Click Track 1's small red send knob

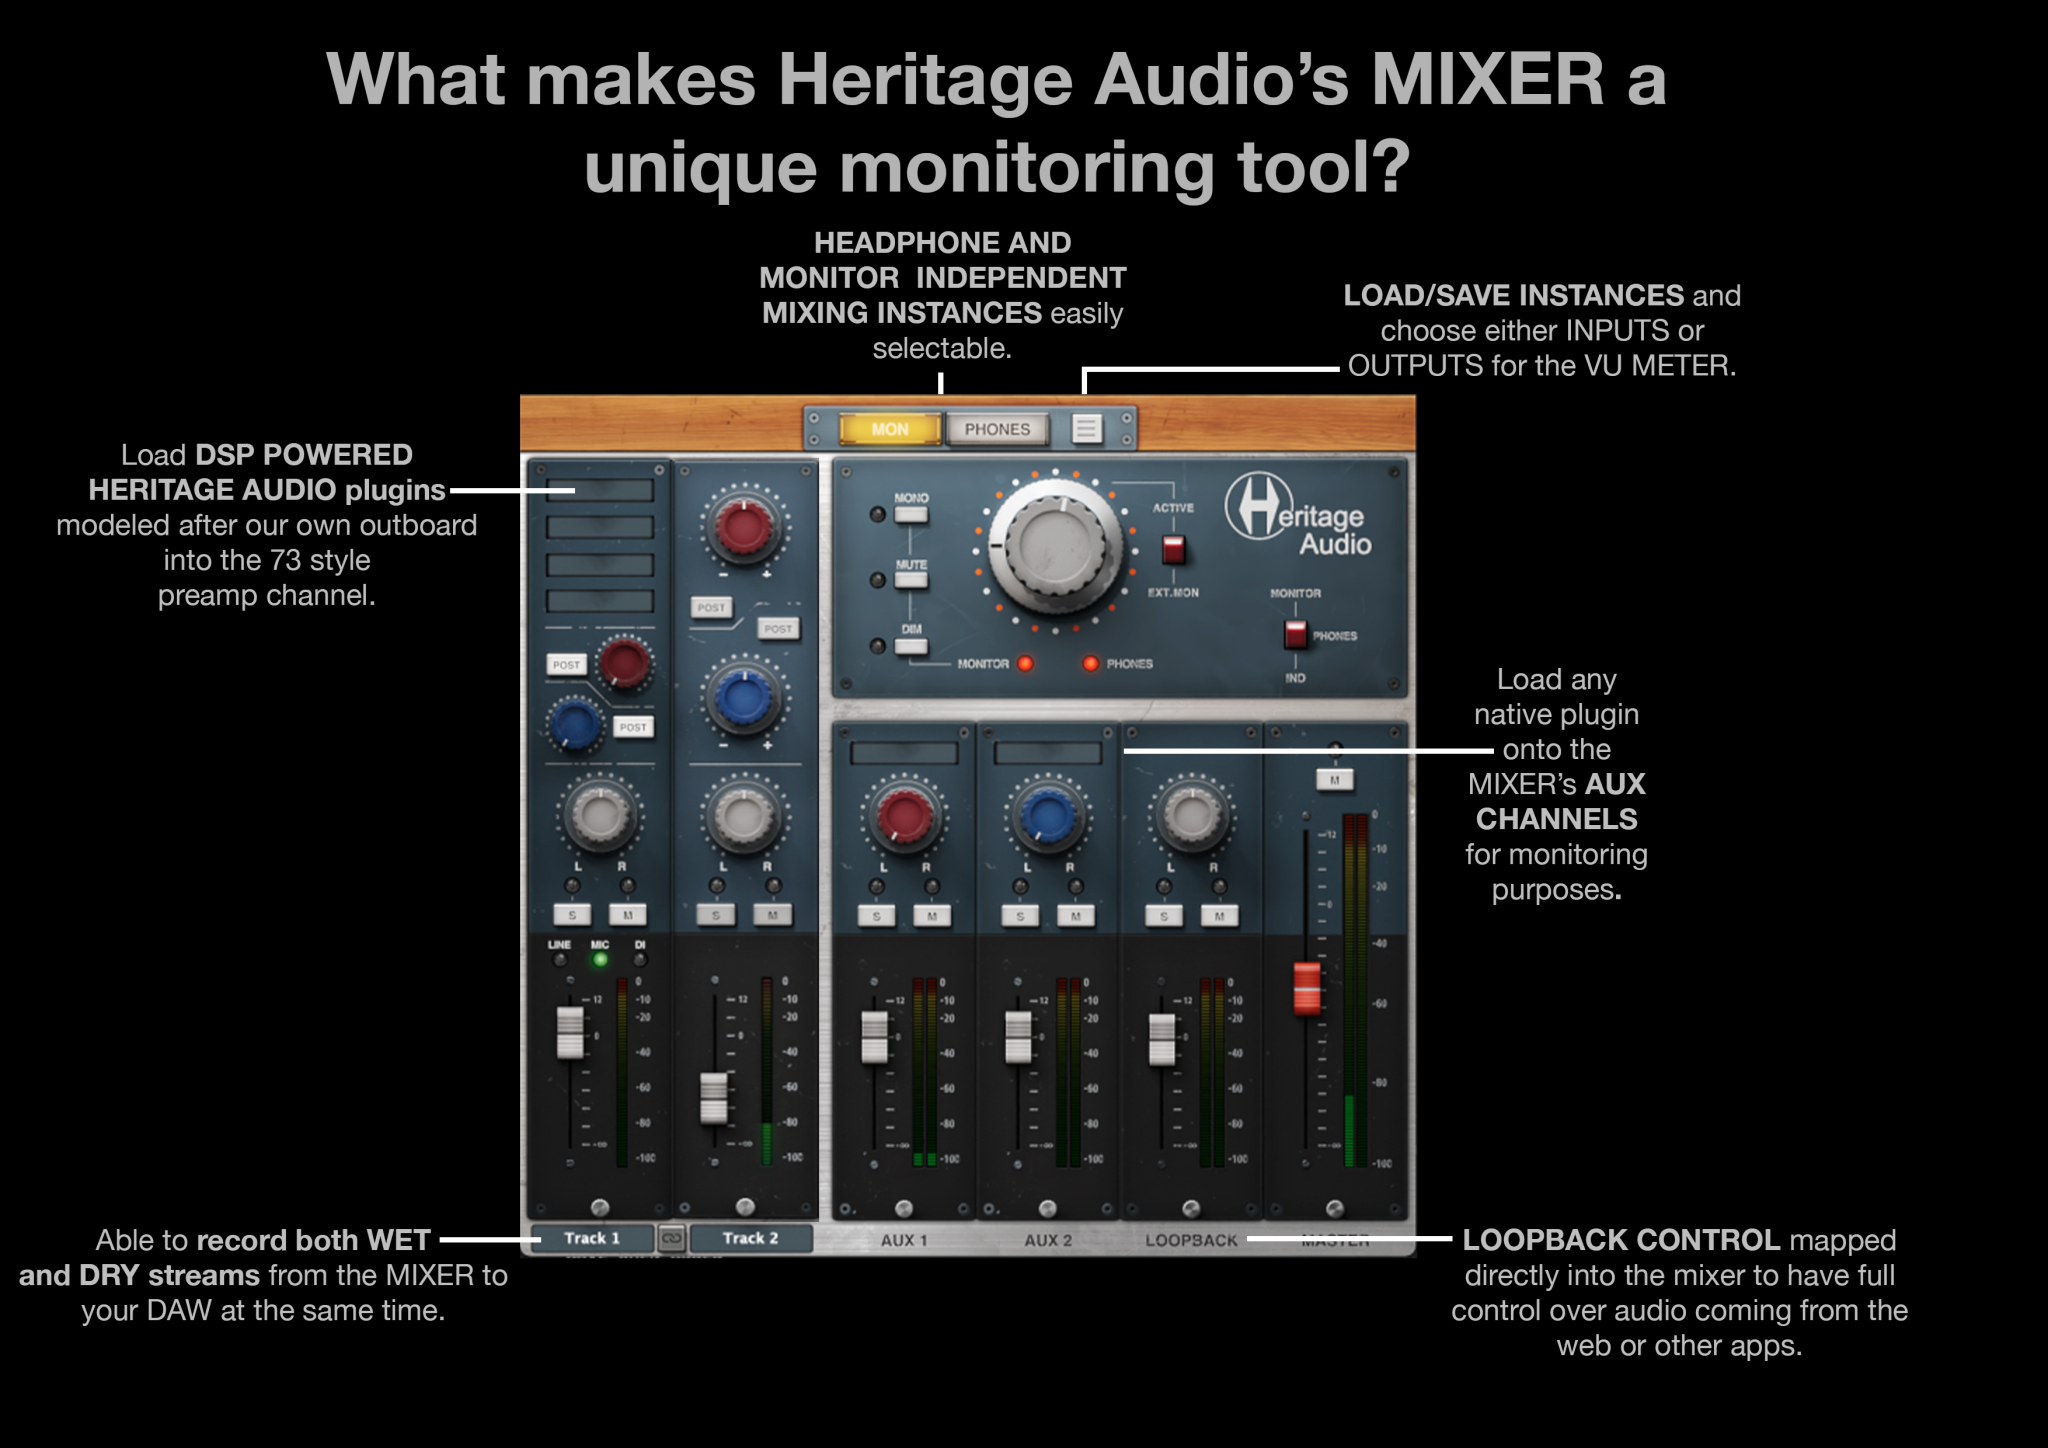[624, 662]
